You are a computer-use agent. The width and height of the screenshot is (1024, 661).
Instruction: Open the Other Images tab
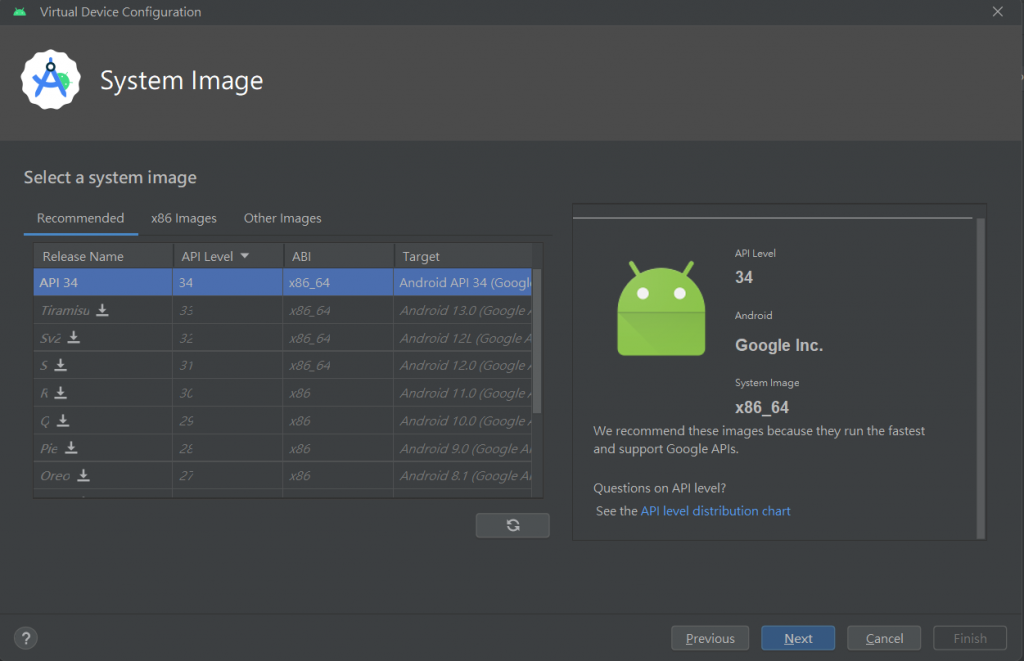pyautogui.click(x=282, y=218)
